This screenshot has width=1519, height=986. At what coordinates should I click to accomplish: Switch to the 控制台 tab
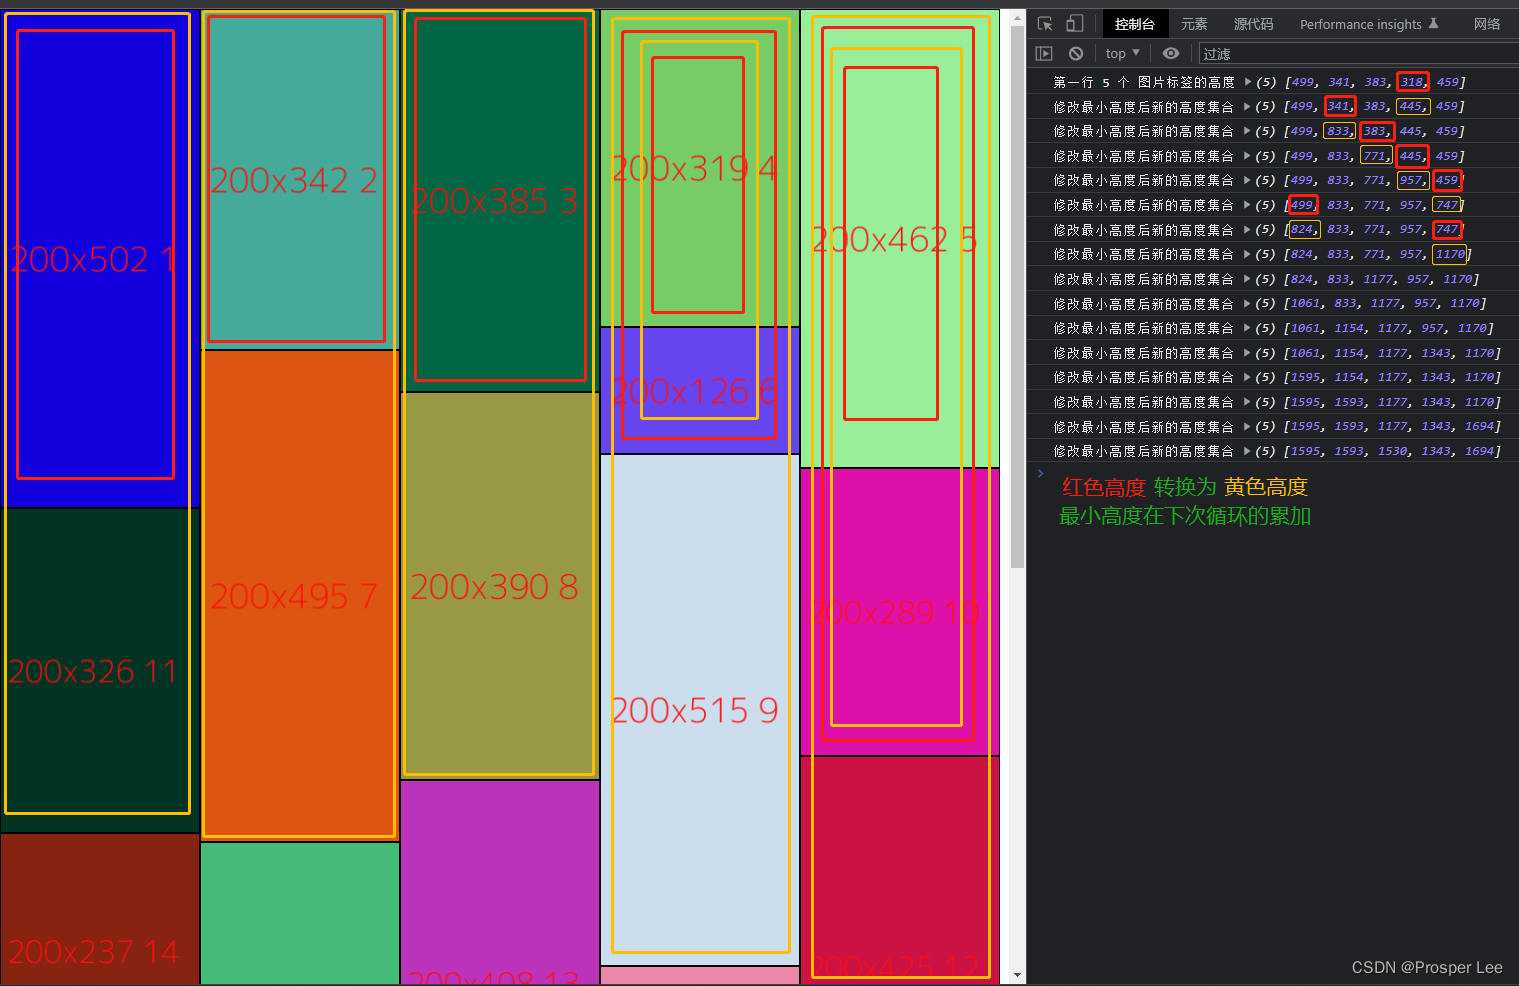[1135, 24]
